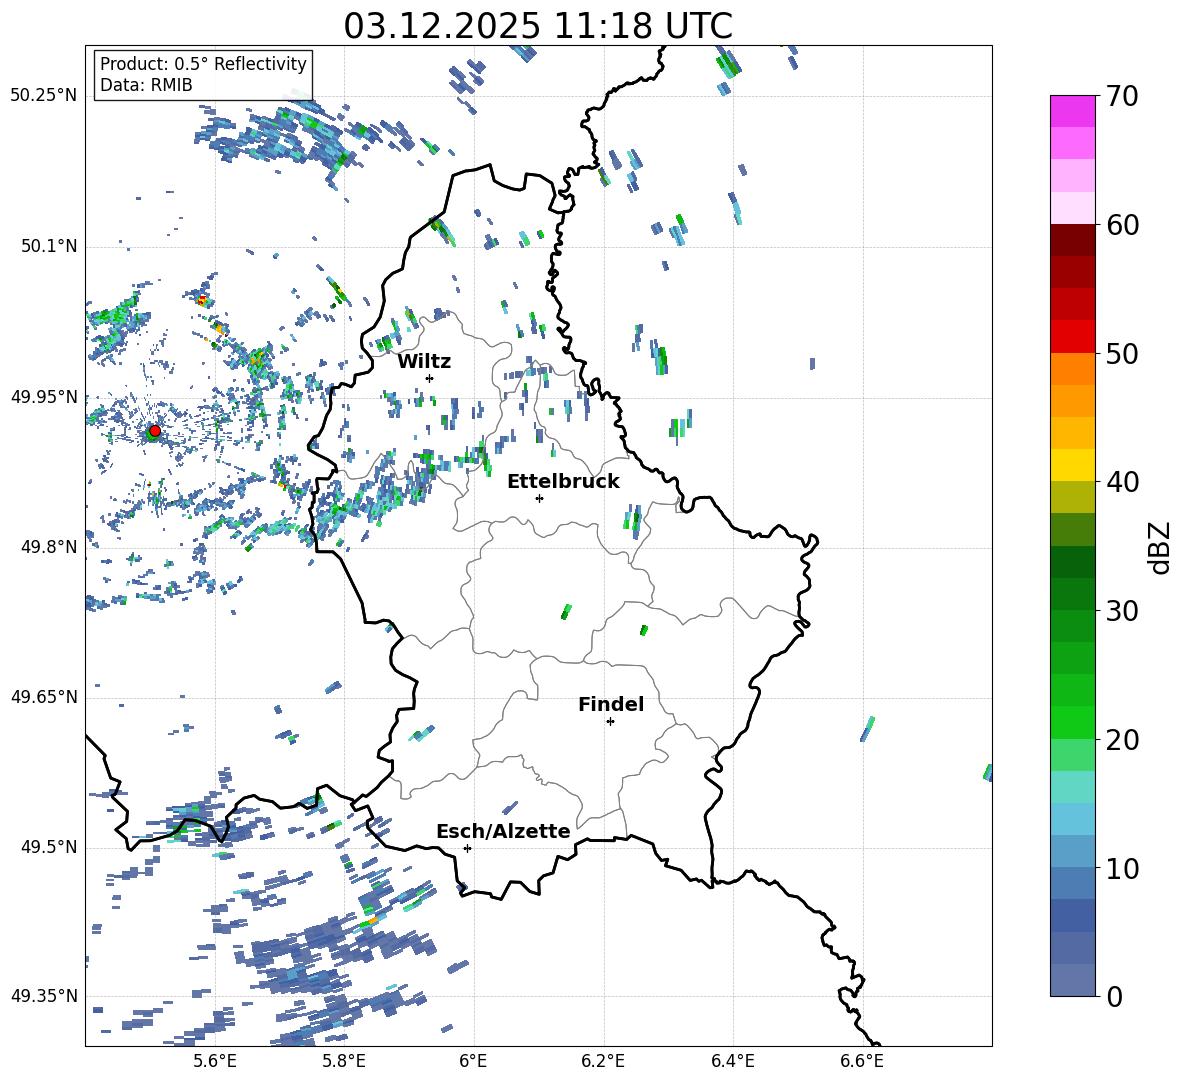Click the magenta 68-70 dBZ color band
This screenshot has height=1081, width=1184.
[x=1073, y=111]
